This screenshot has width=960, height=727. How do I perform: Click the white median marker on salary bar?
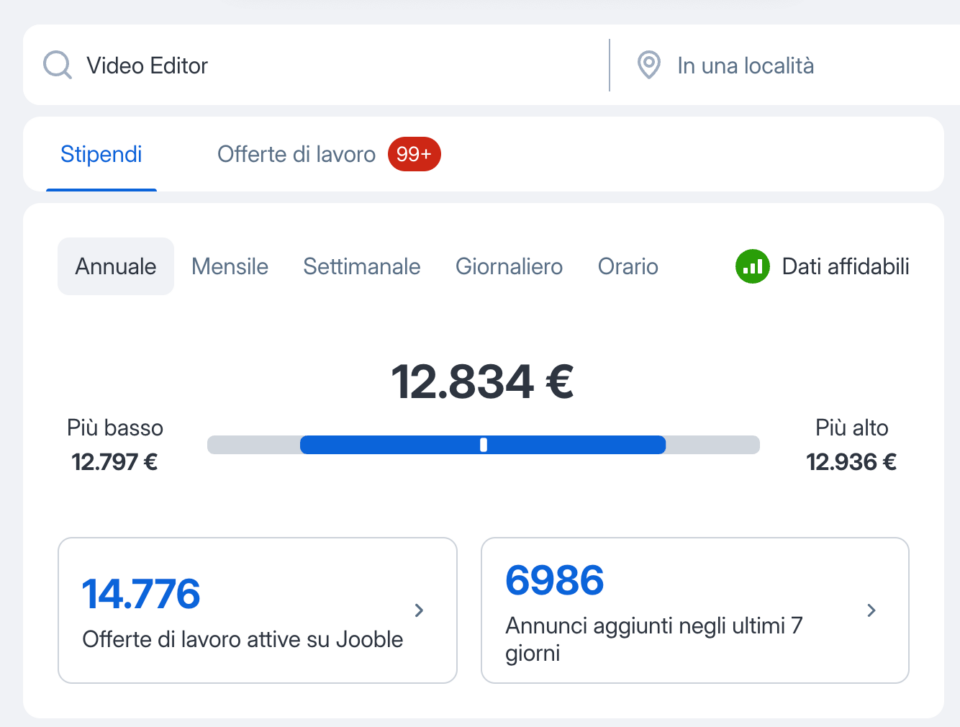pos(483,445)
